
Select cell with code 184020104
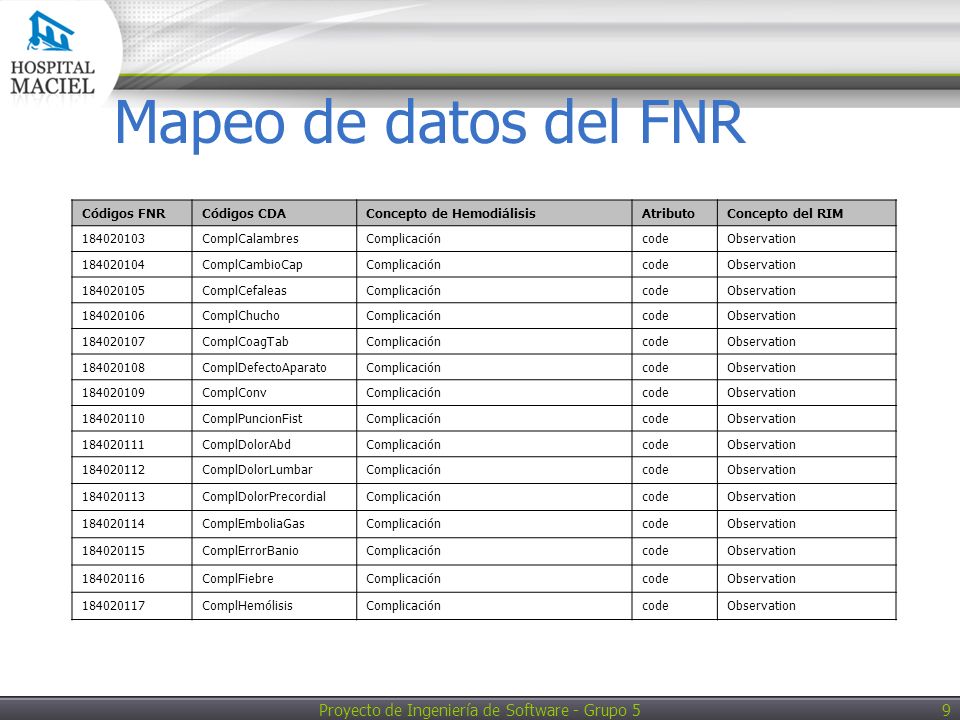pos(132,264)
